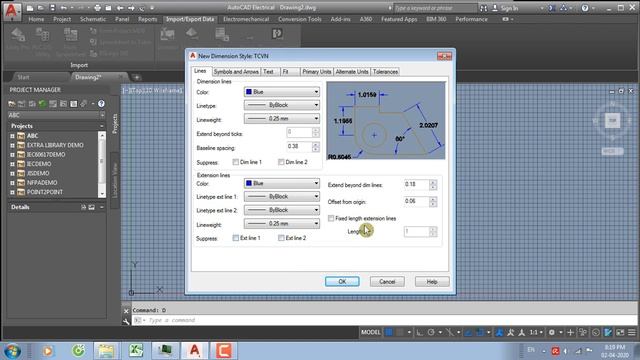Image resolution: width=640 pixels, height=360 pixels.
Task: Open Extension lines Color dropdown
Action: pos(282,183)
